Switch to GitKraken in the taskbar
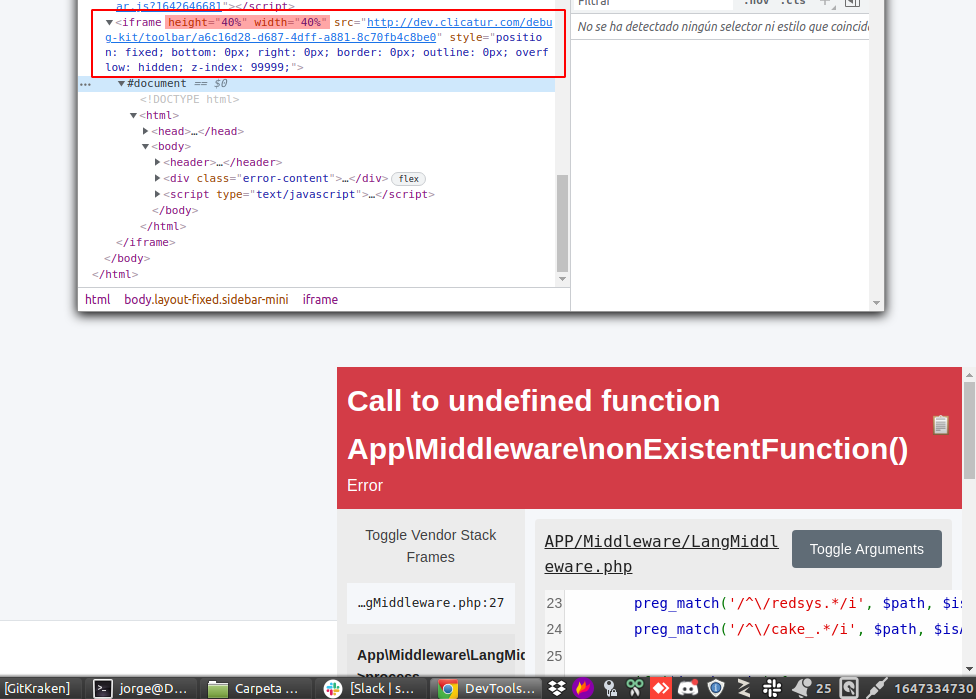The height and width of the screenshot is (699, 976). (x=37, y=688)
